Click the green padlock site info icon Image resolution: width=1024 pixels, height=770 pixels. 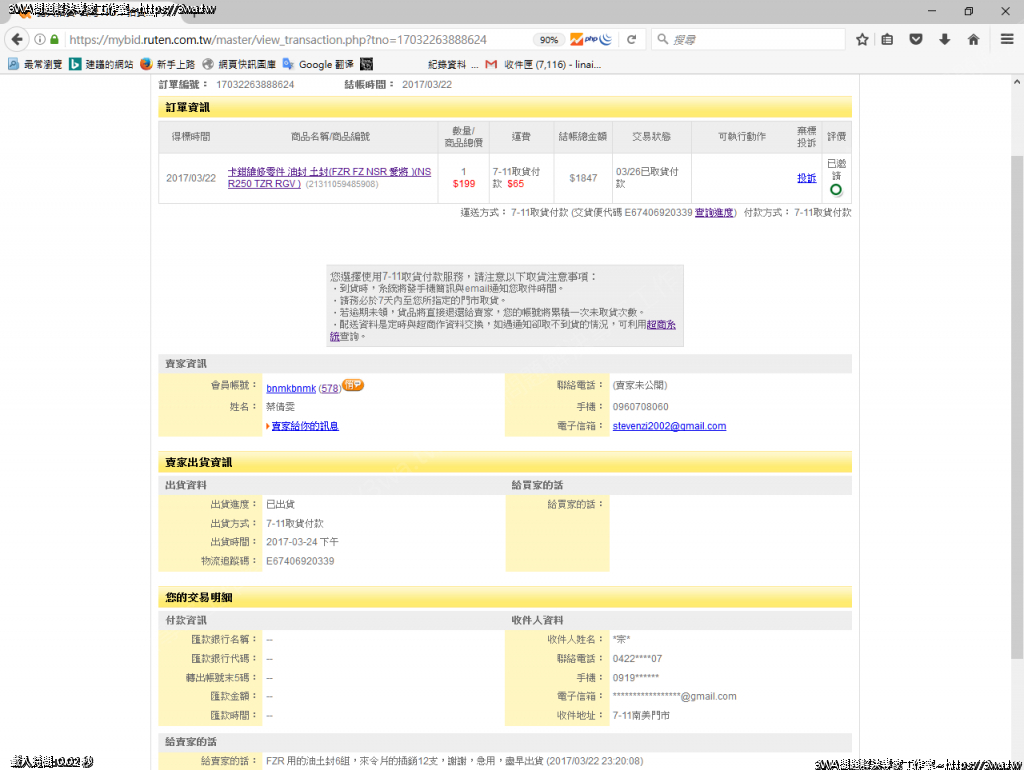55,40
